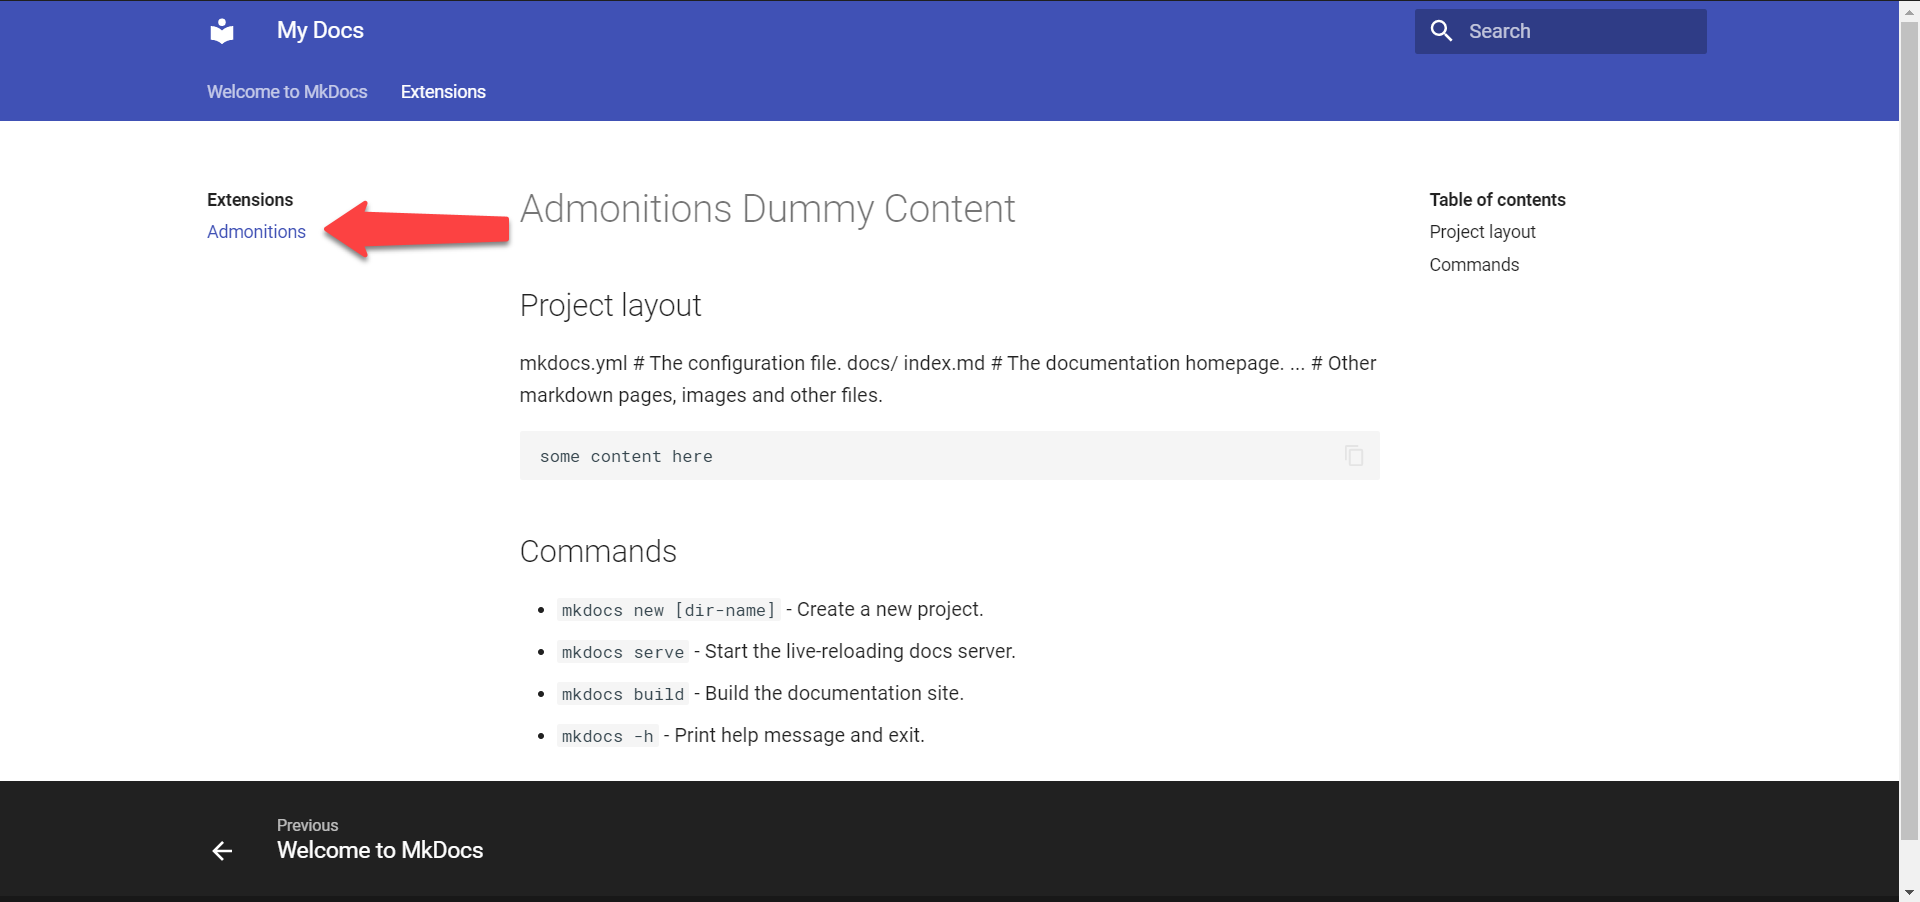
Task: Focus the Search input field
Action: coord(1580,31)
